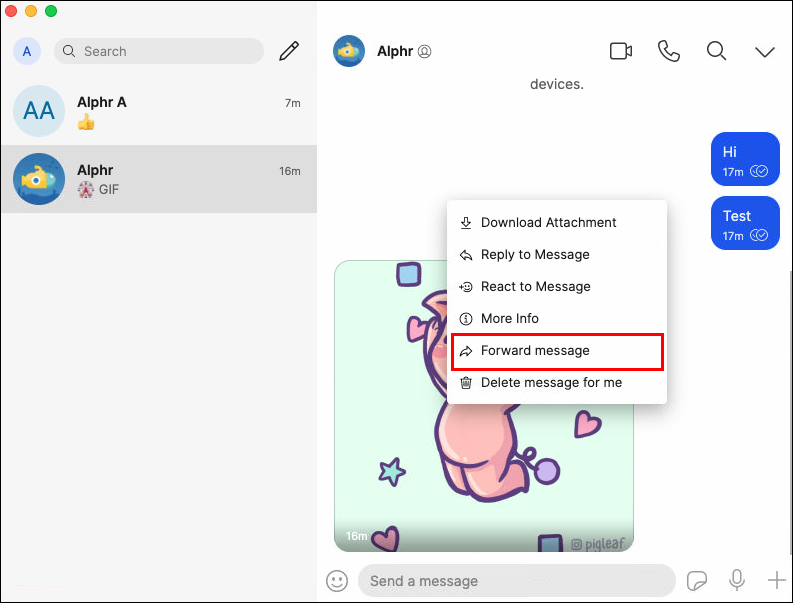Open Alphr contact name in header
Image resolution: width=793 pixels, height=603 pixels.
coord(394,51)
